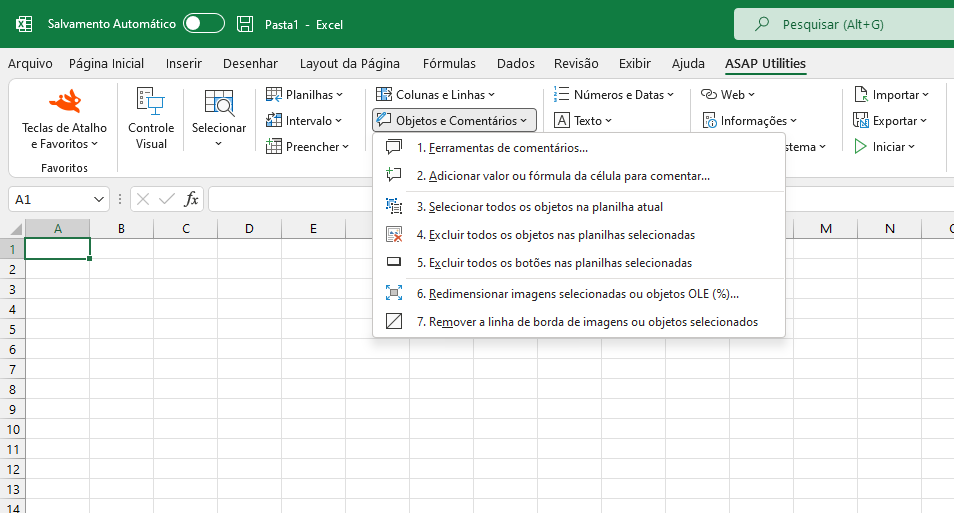Open Colunas e Linhas dropdown
Screen dimensions: 954x513
pyautogui.click(x=436, y=94)
